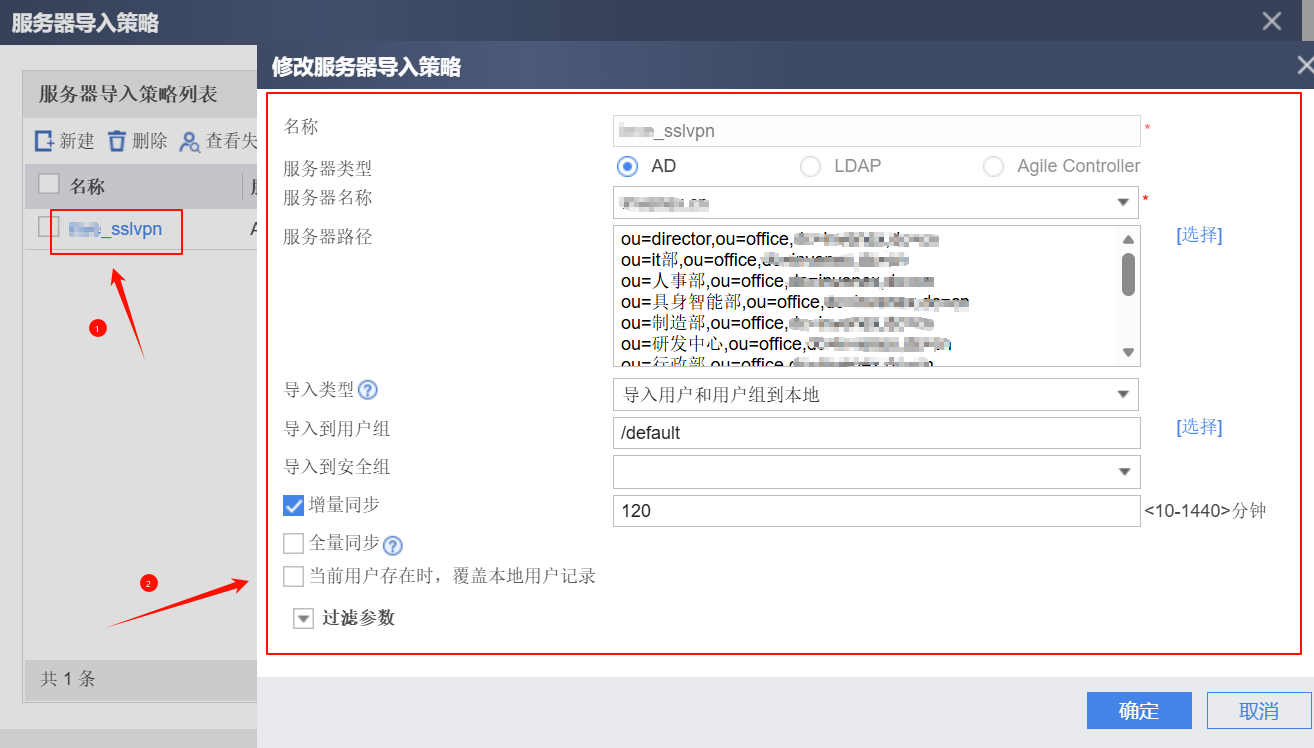Open help icon next to 全量同步
The height and width of the screenshot is (748, 1314).
pyautogui.click(x=393, y=545)
